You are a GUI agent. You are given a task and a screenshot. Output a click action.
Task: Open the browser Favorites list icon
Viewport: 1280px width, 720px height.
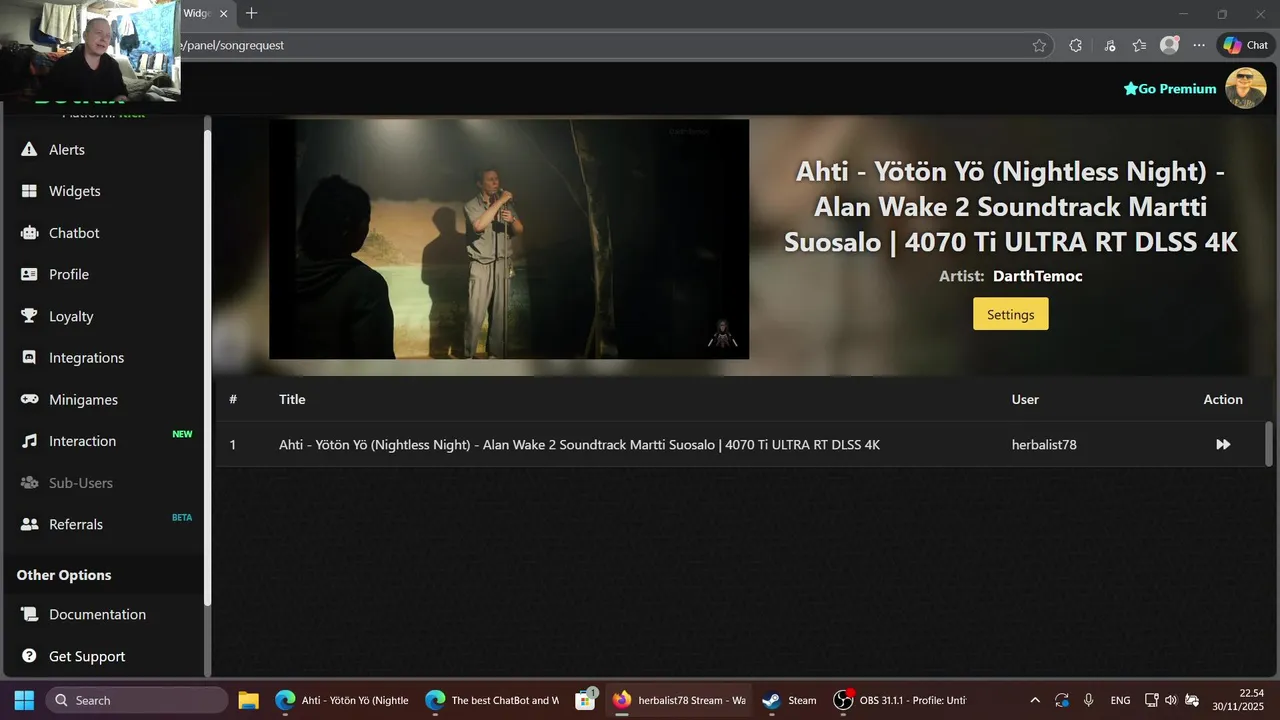coord(1139,45)
